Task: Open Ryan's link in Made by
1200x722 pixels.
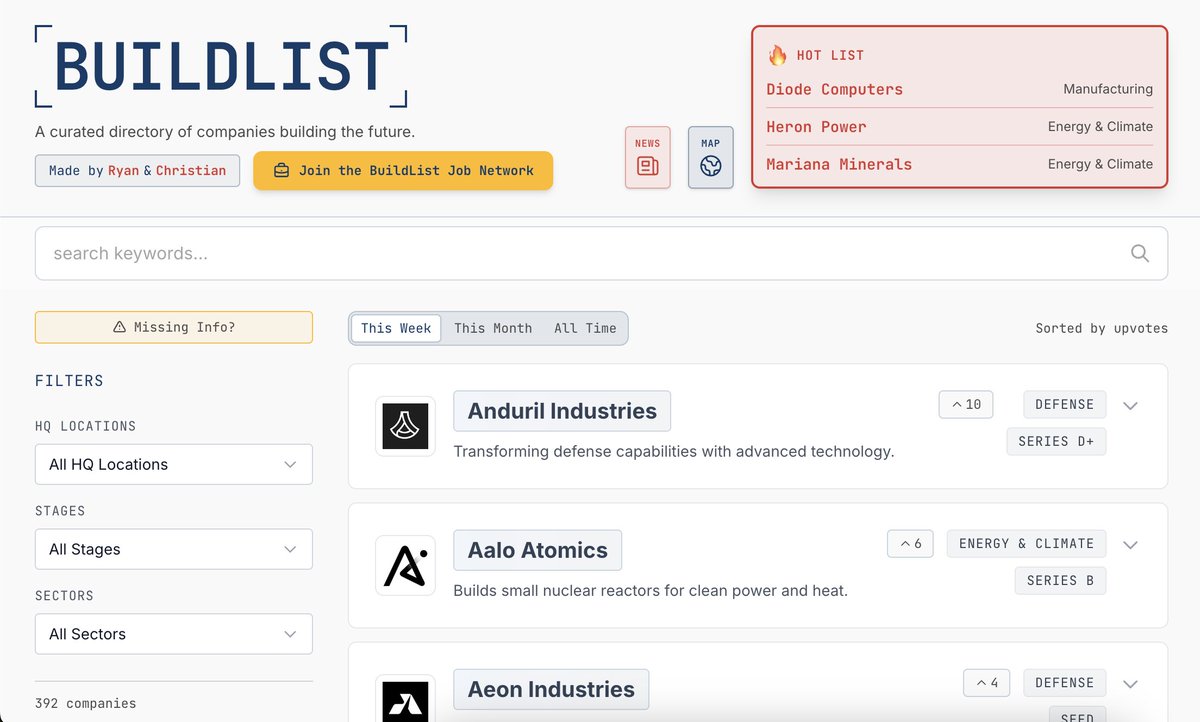Action: (124, 170)
